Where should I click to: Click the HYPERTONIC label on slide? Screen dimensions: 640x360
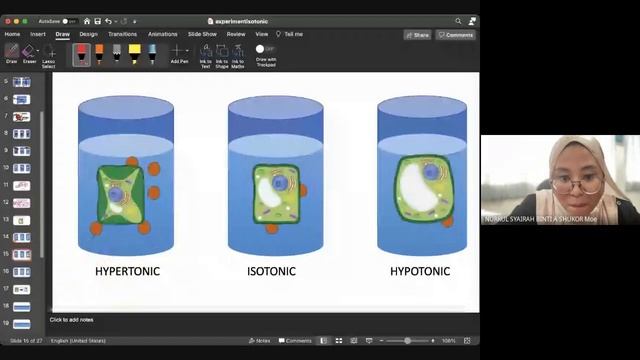[127, 271]
